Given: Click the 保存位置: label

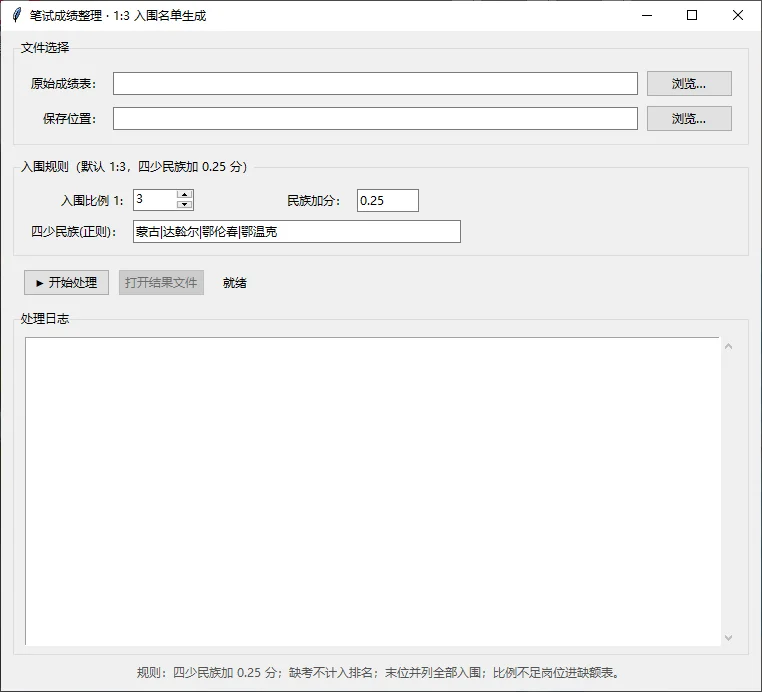Looking at the screenshot, I should click(69, 119).
